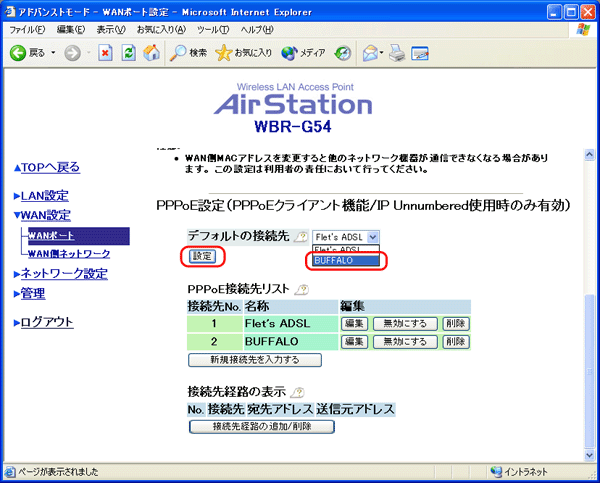Click the 設定 button

[x=202, y=256]
